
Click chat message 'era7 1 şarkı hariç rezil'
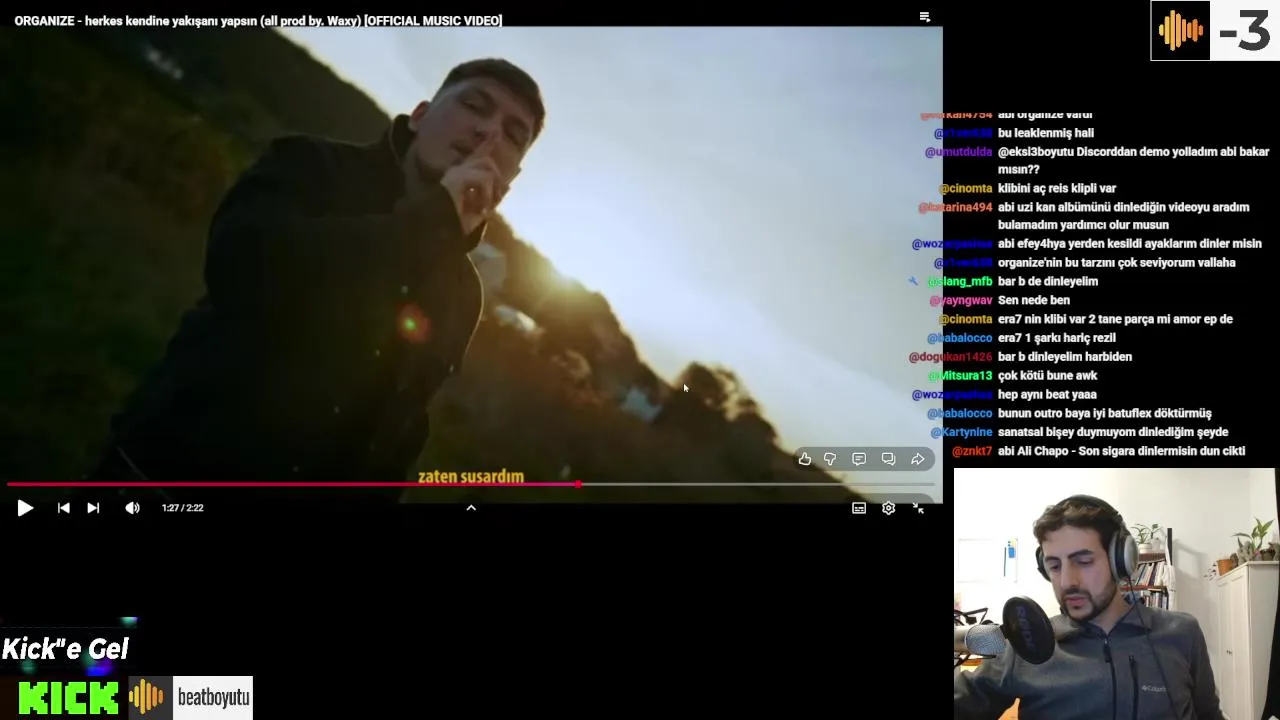pos(1057,339)
